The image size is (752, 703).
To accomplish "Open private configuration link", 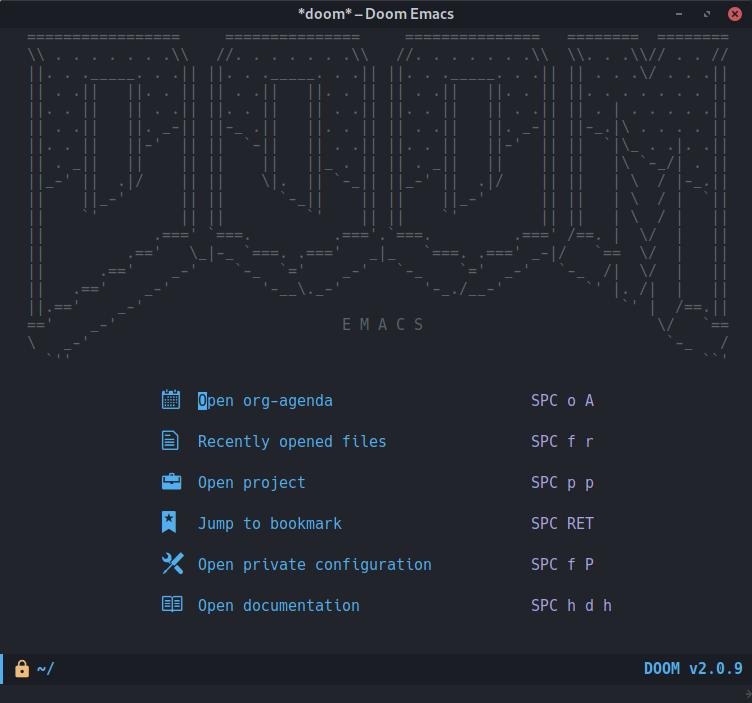I will coord(315,564).
